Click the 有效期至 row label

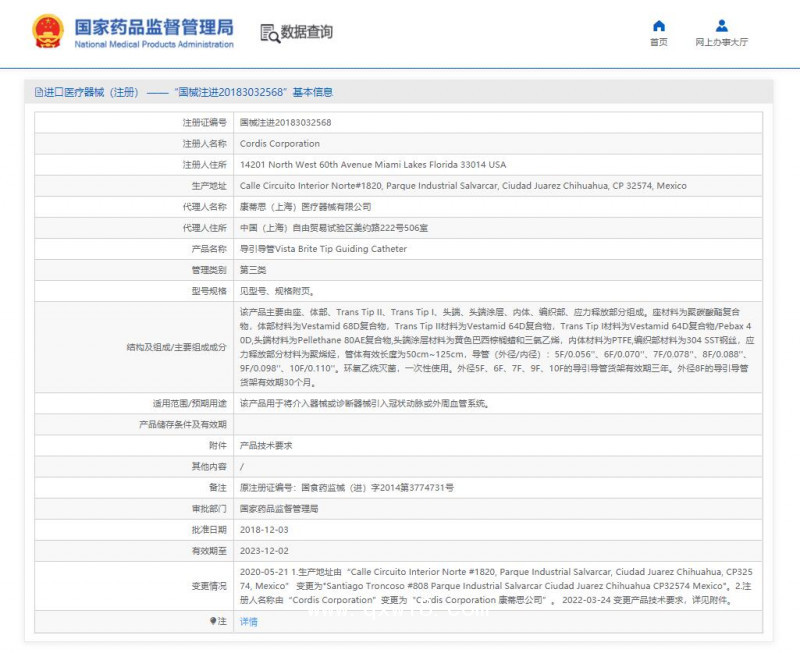209,551
